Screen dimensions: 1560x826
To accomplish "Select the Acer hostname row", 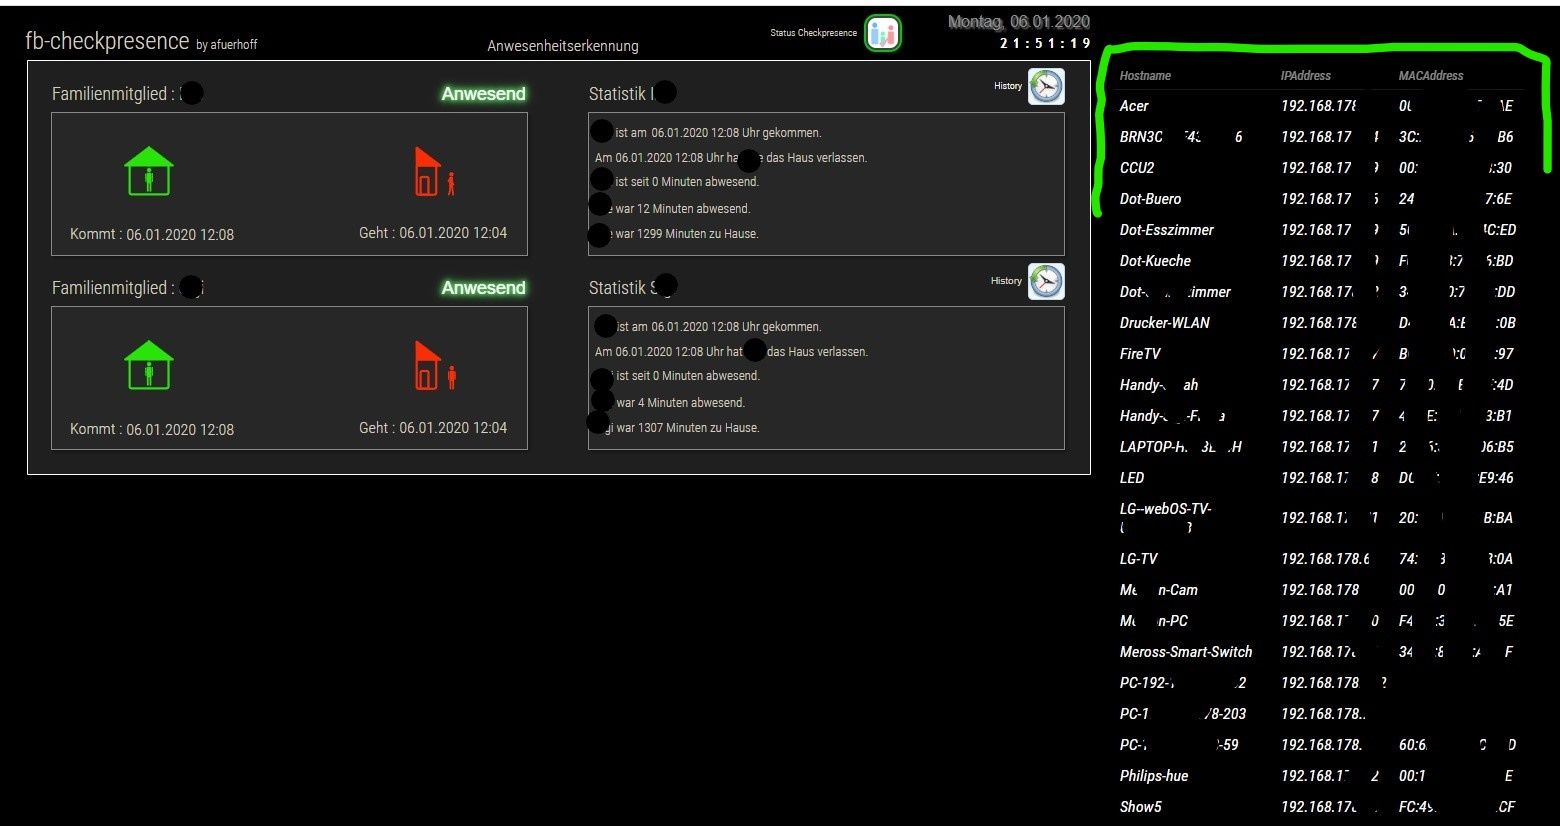I will pos(1318,106).
